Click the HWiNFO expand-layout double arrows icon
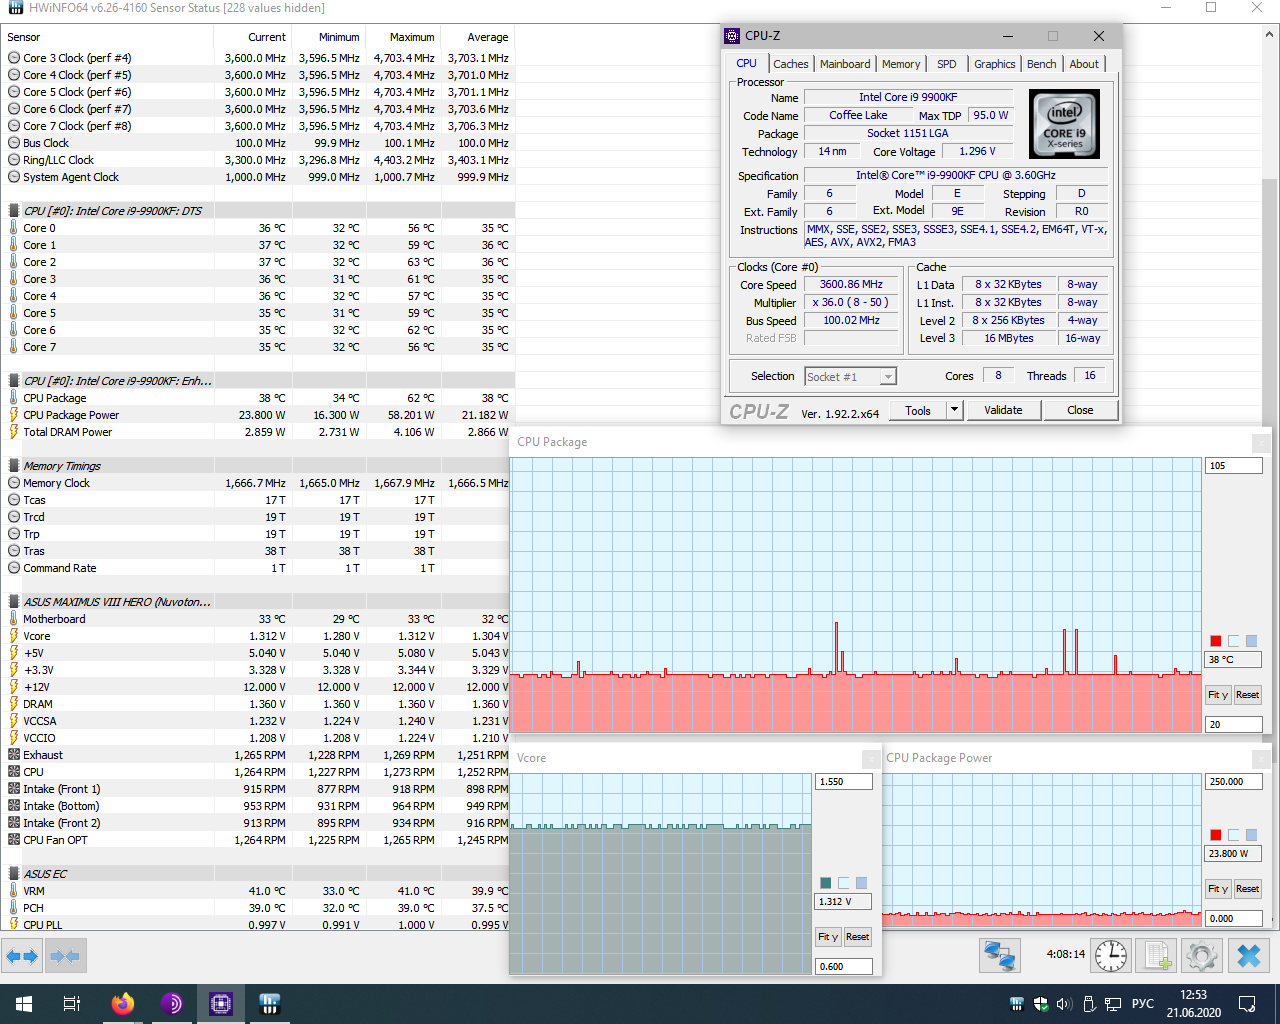The height and width of the screenshot is (1024, 1280). pos(22,956)
